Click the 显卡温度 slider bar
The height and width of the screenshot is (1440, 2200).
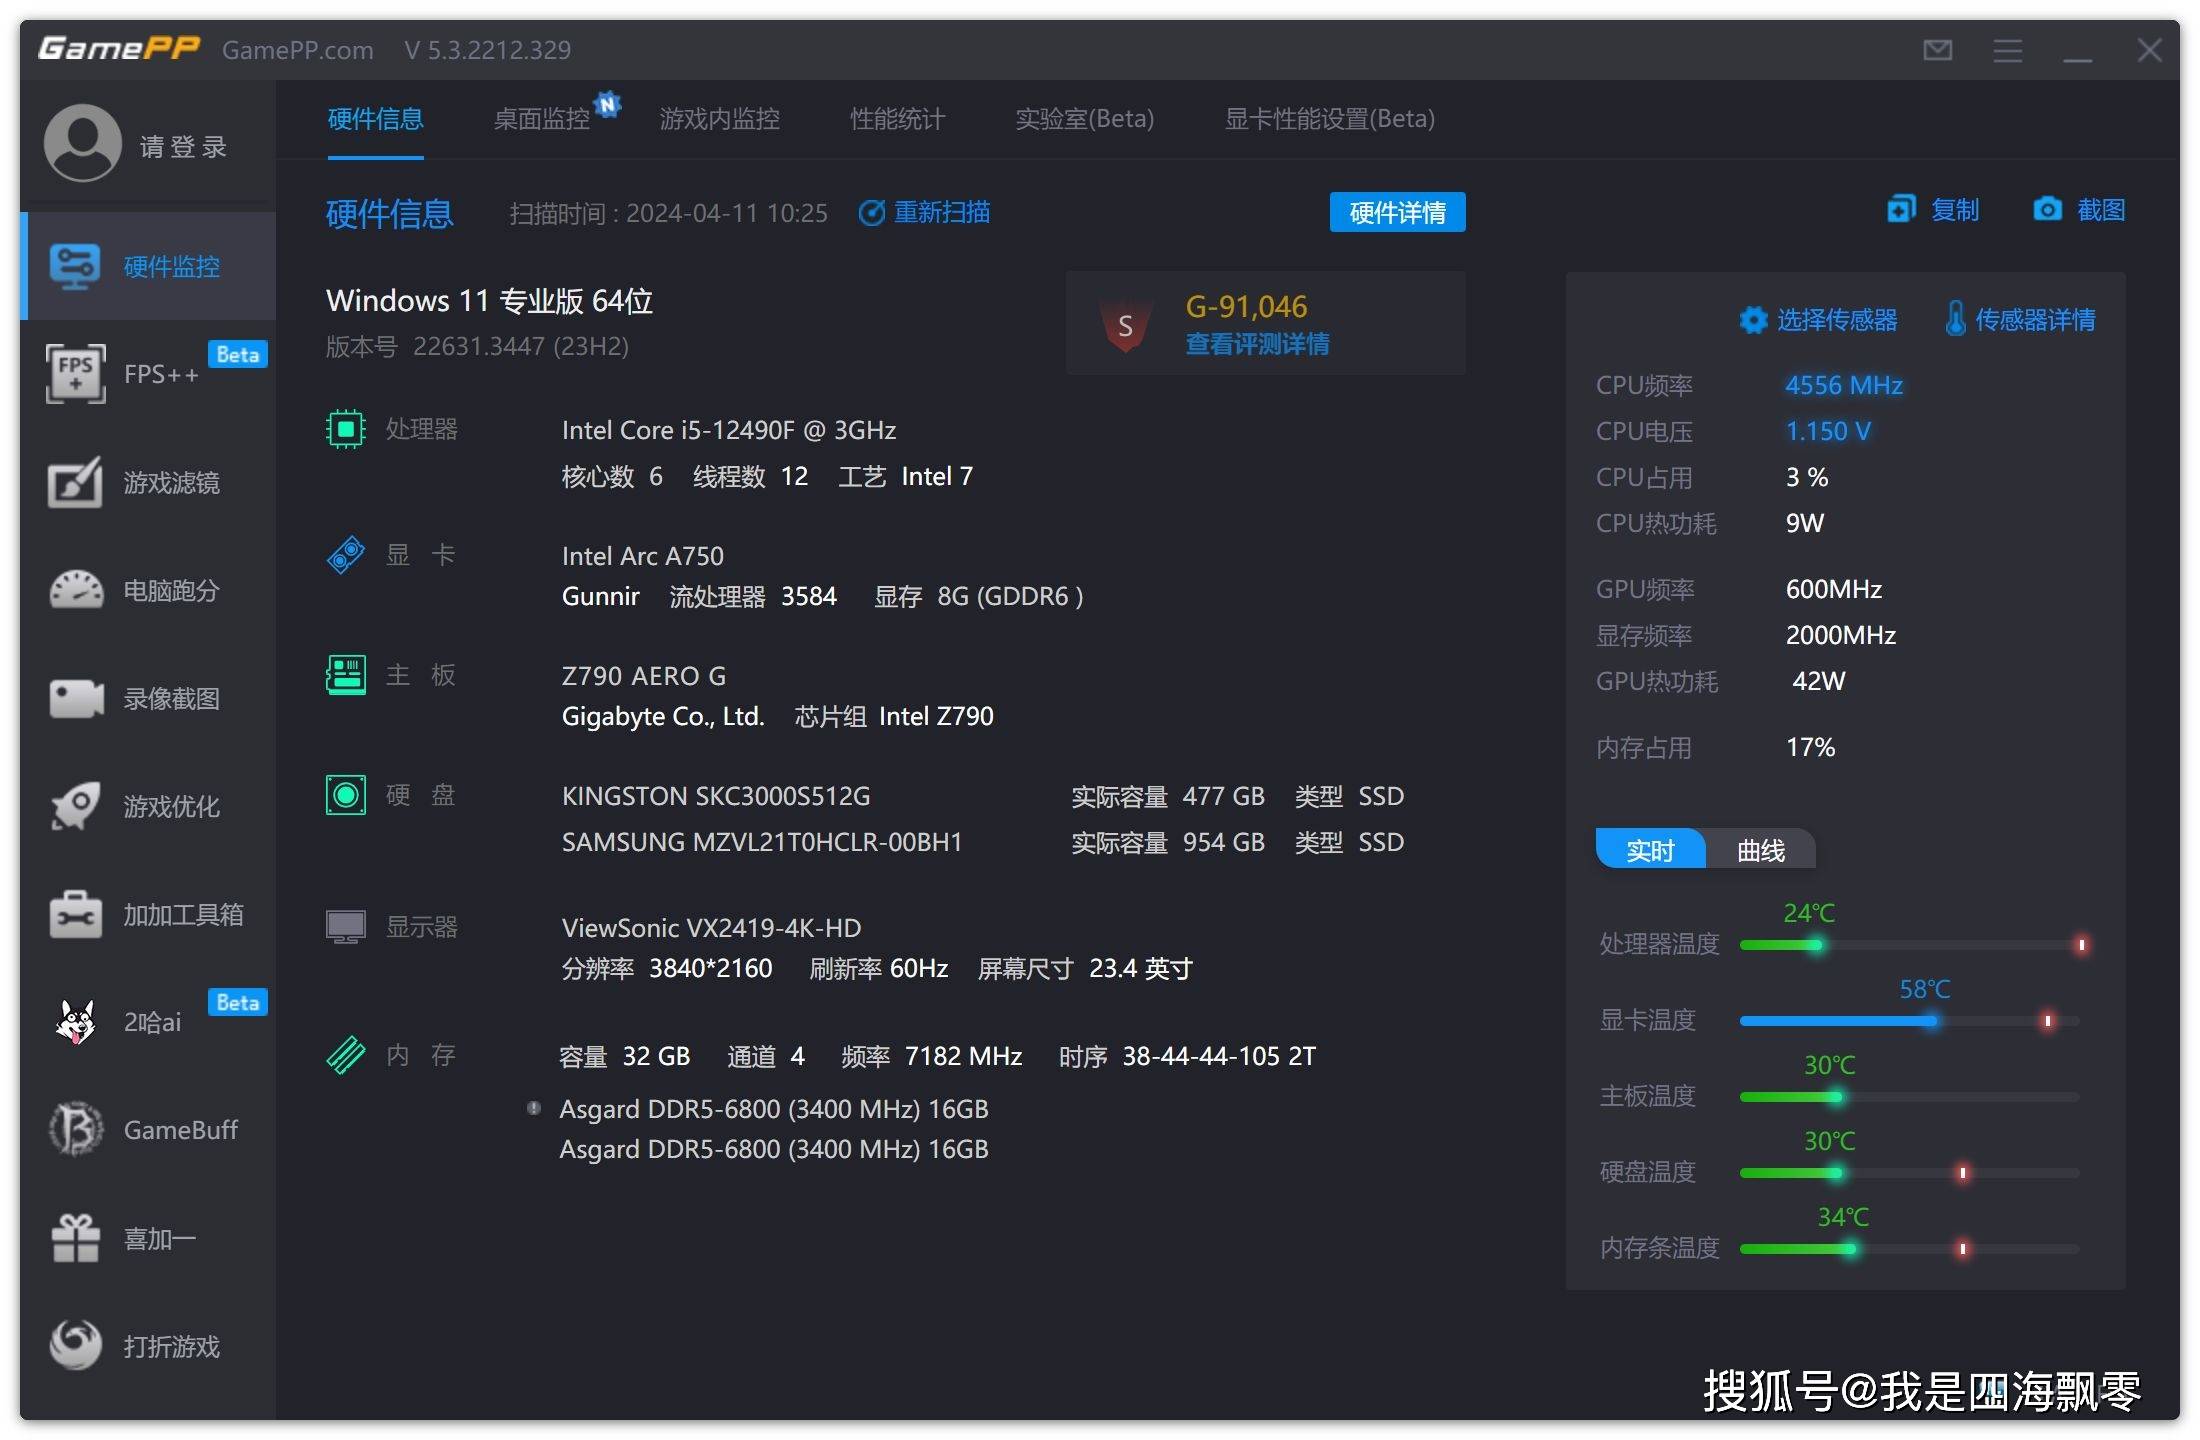[x=1911, y=1021]
